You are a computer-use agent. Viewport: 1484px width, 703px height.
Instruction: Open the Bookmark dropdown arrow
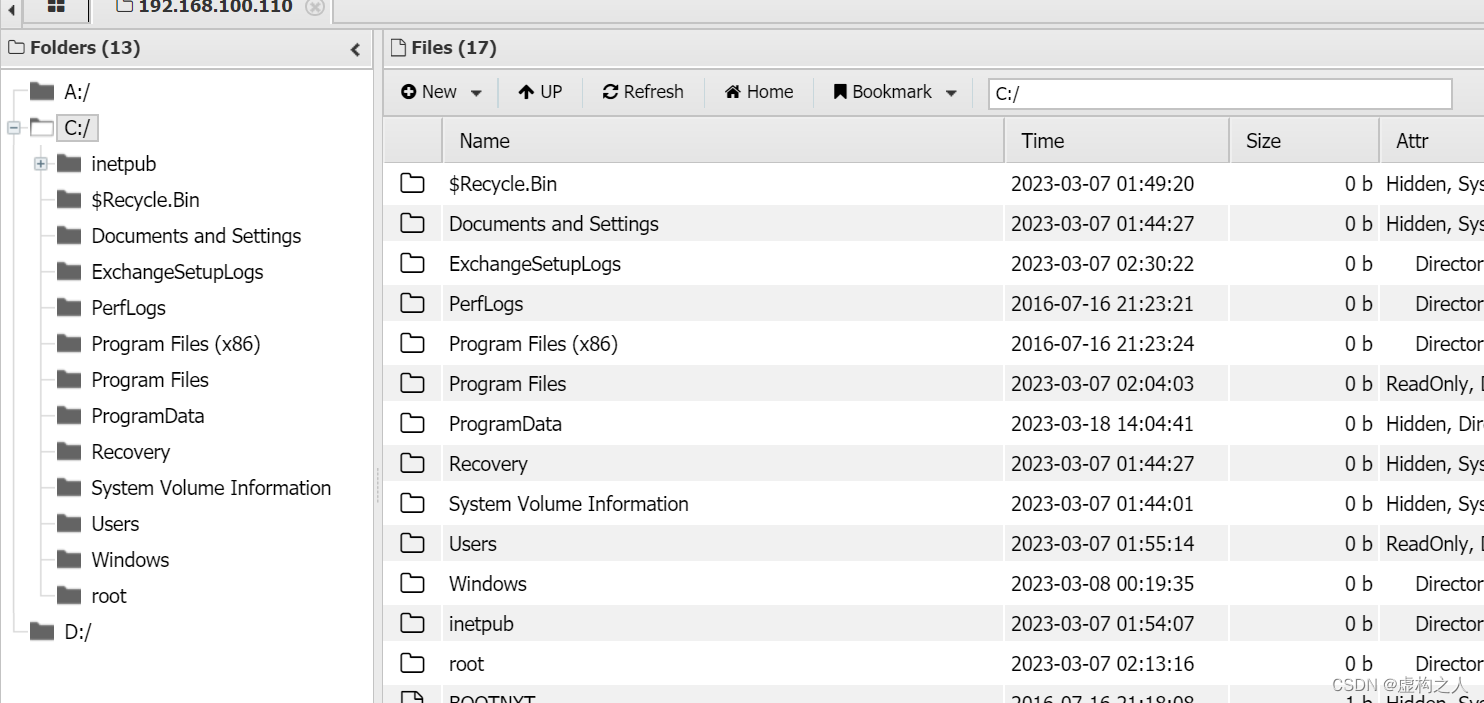tap(951, 93)
